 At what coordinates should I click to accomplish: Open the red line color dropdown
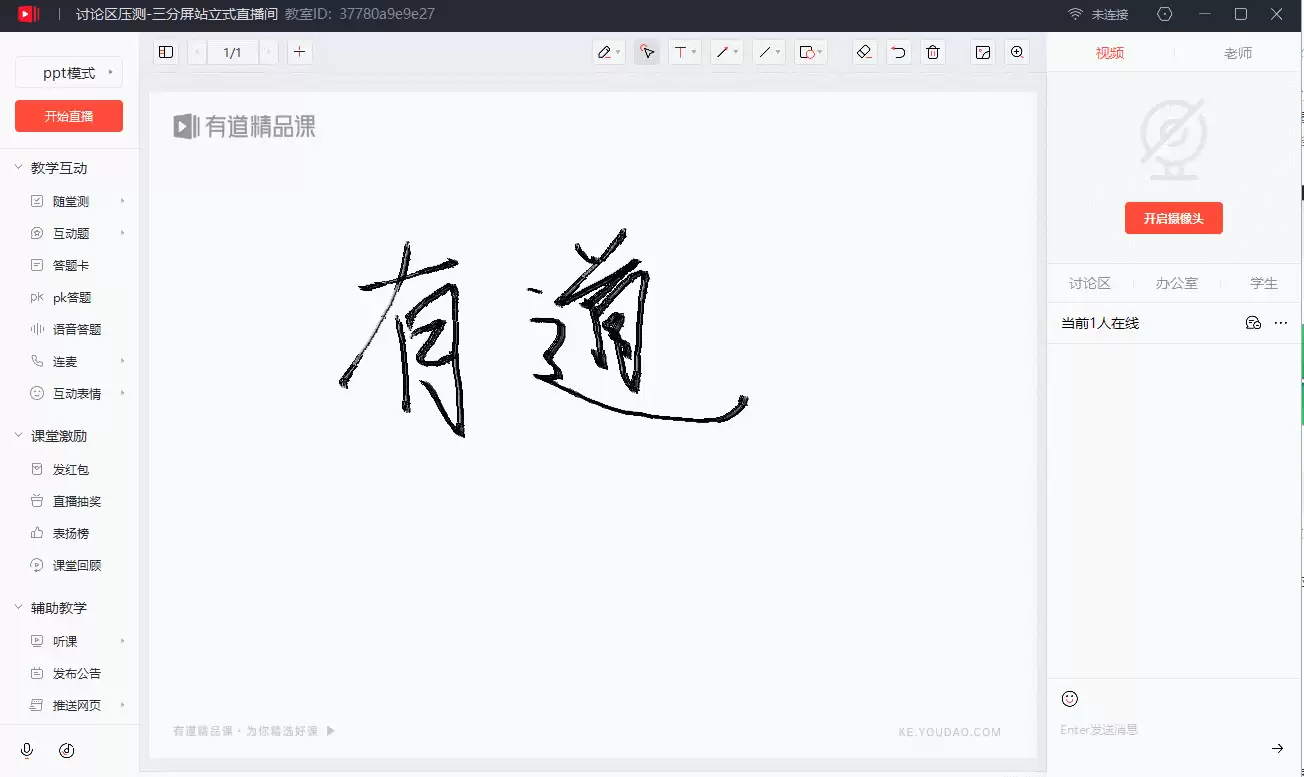tap(727, 53)
